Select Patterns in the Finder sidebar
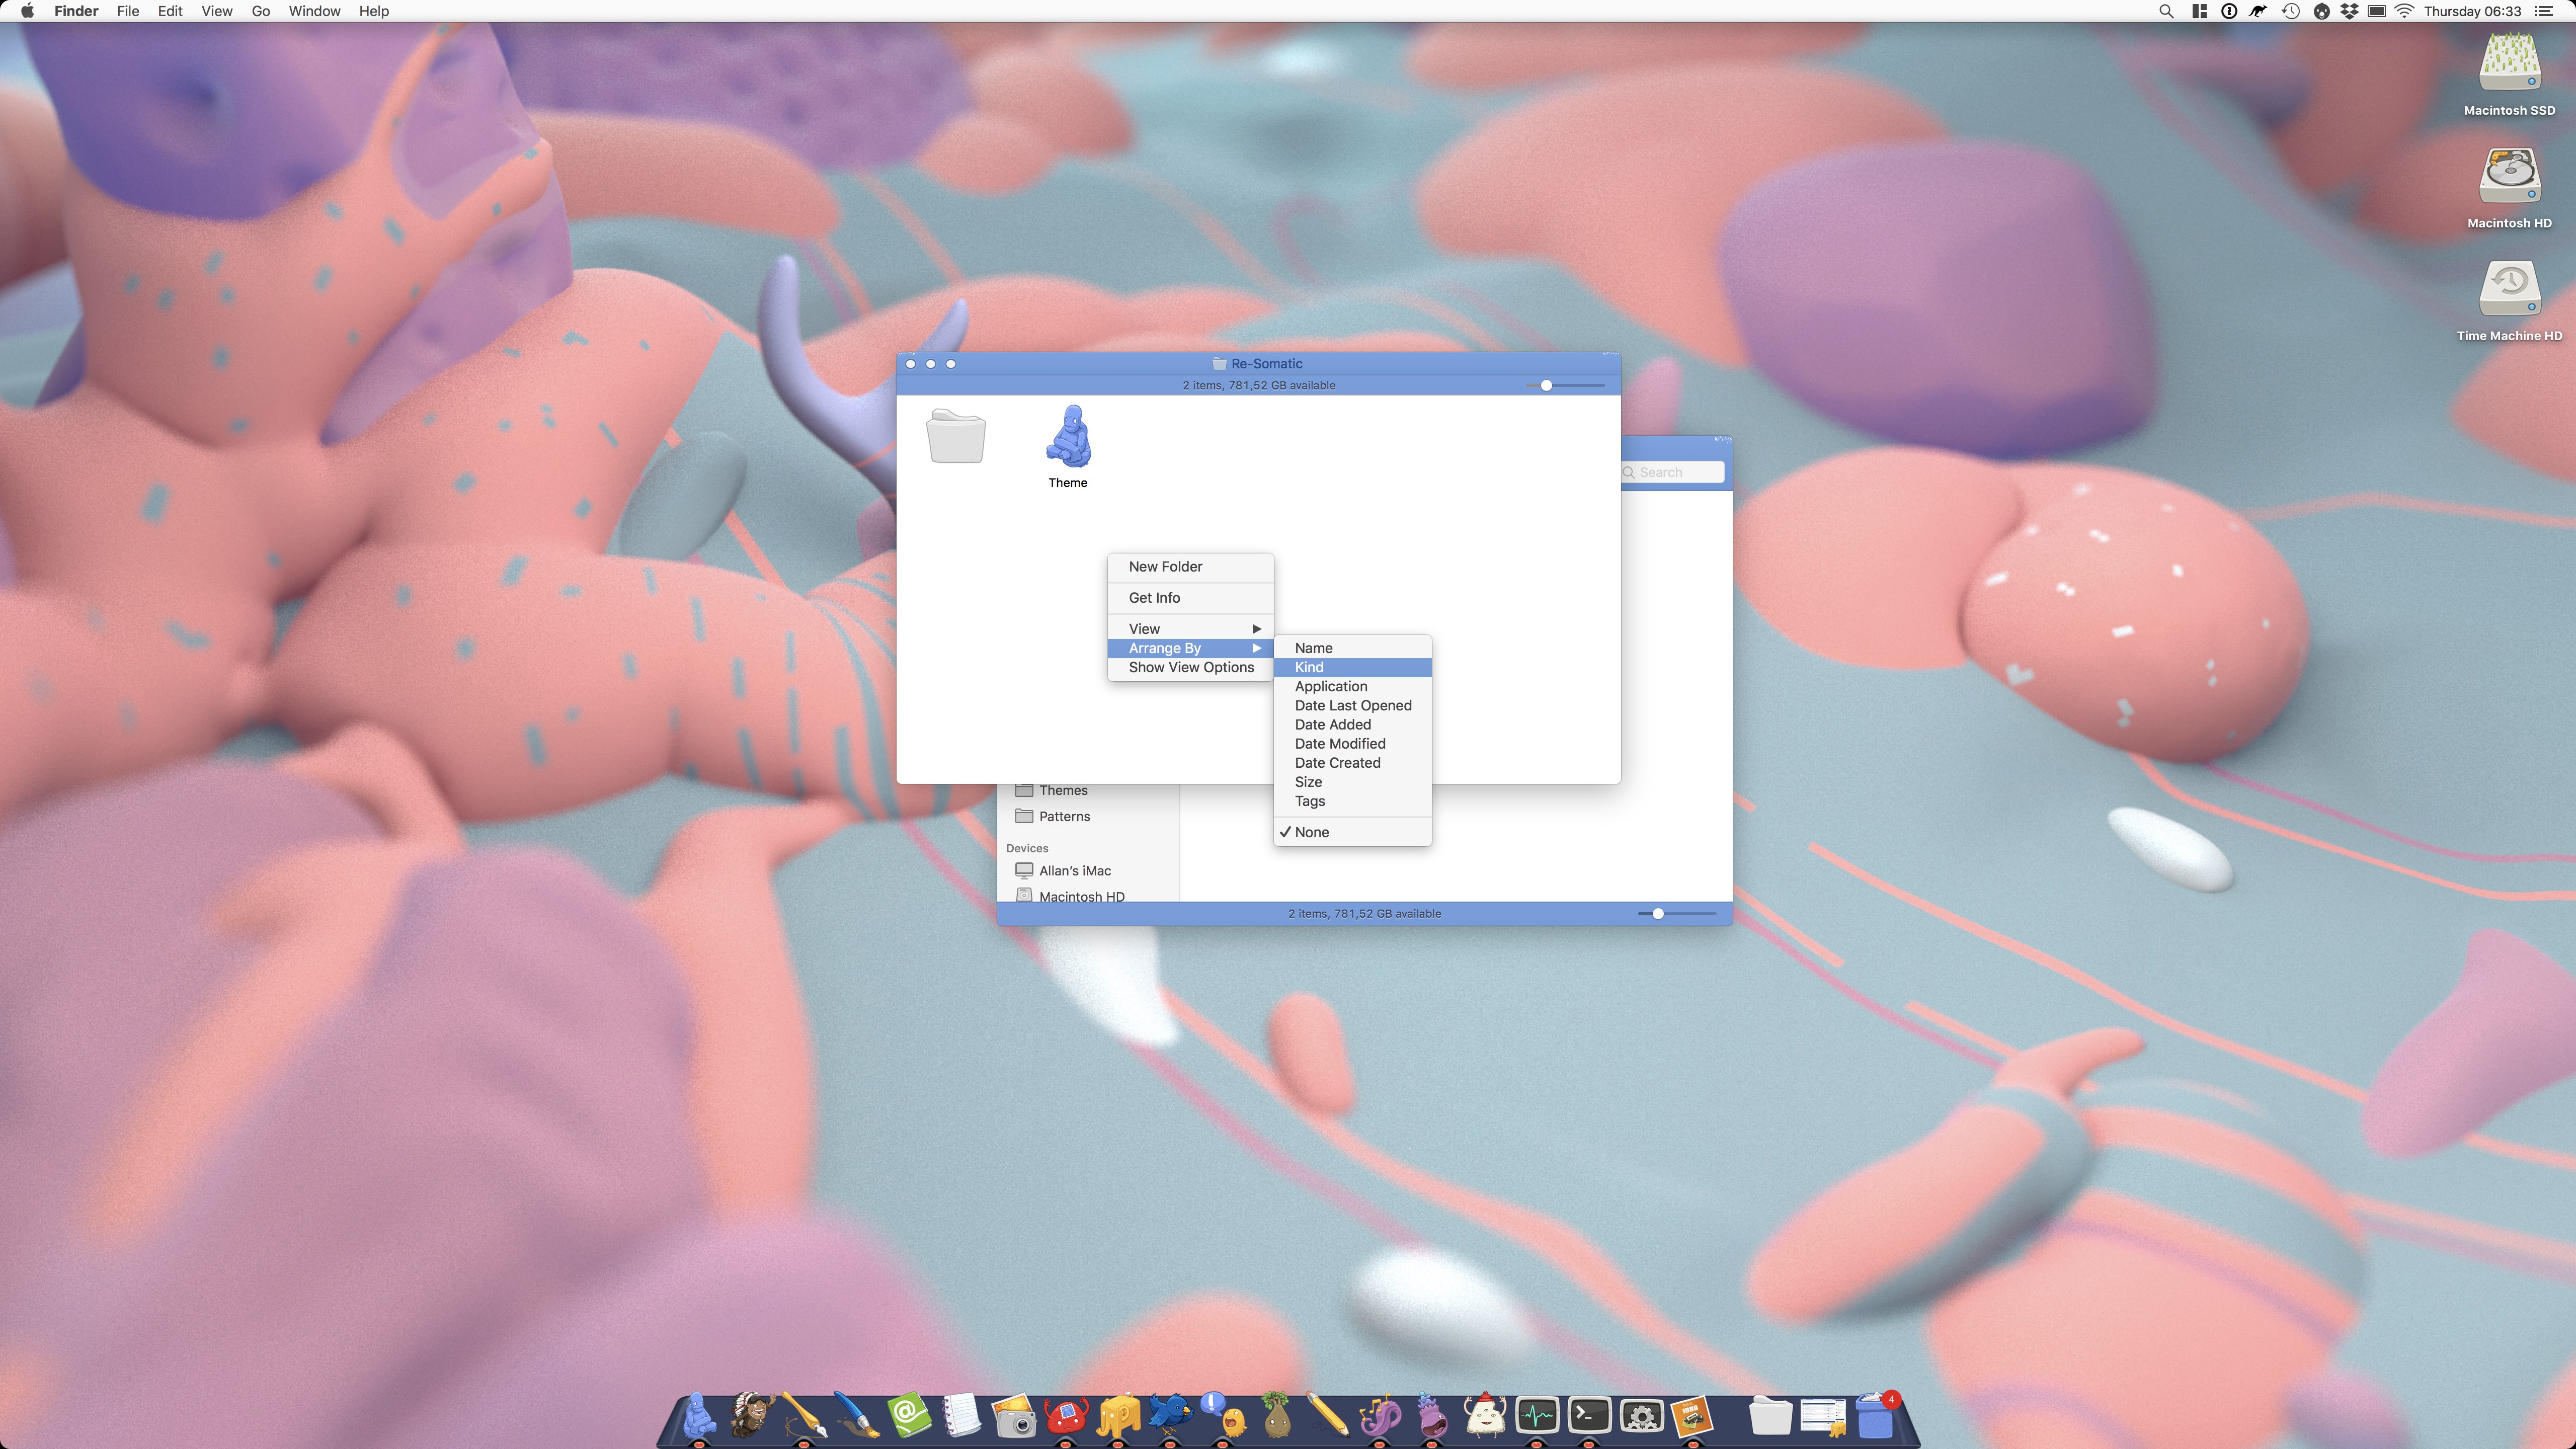 (x=1063, y=816)
